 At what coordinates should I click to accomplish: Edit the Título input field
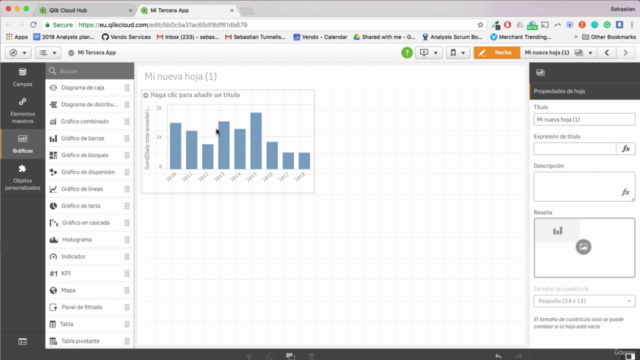tap(584, 120)
